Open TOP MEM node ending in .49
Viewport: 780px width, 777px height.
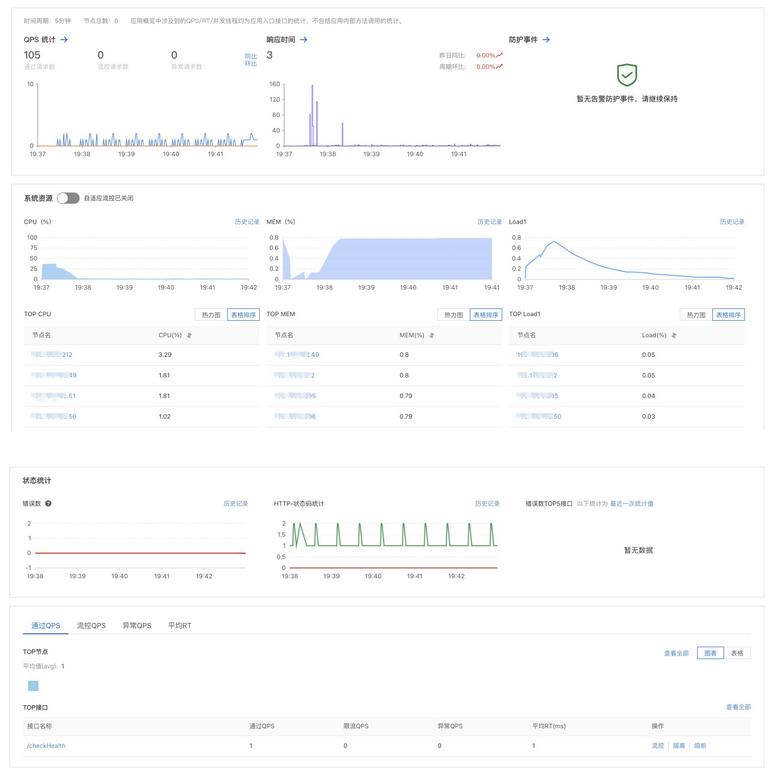tap(296, 355)
